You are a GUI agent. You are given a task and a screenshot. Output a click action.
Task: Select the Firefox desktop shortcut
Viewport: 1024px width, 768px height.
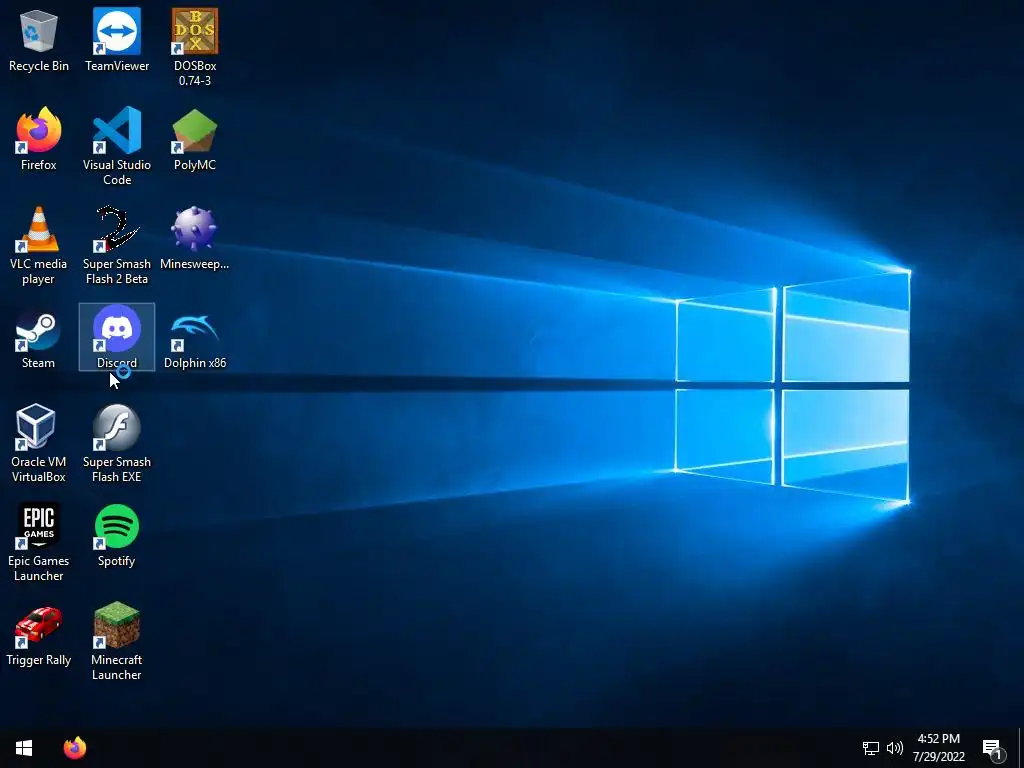coord(39,139)
